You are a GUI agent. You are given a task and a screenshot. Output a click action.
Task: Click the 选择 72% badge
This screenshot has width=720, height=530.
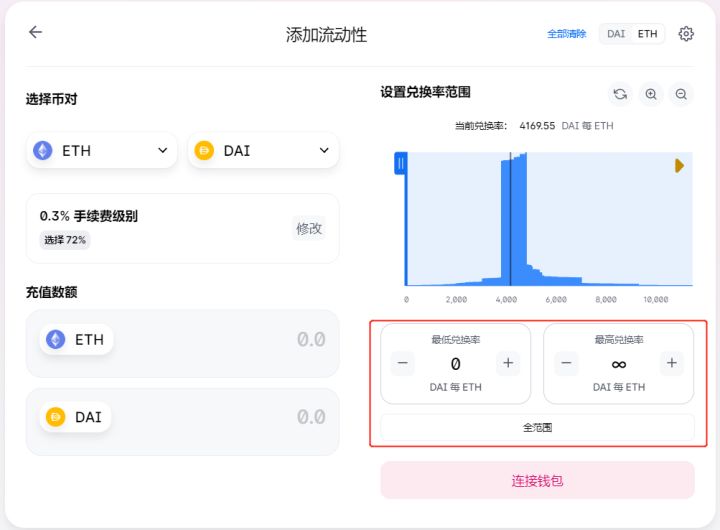coord(65,240)
